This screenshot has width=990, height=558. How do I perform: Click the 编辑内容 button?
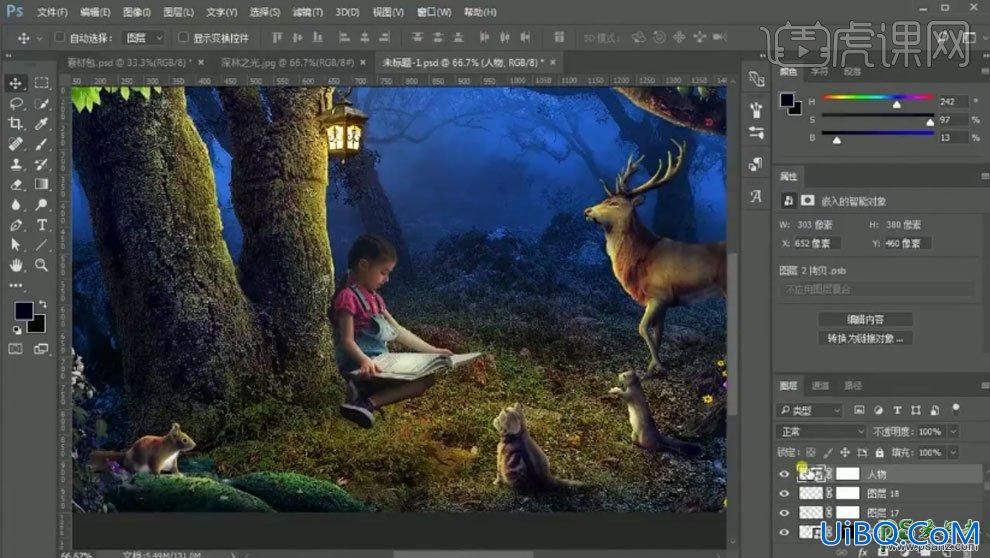pos(865,319)
